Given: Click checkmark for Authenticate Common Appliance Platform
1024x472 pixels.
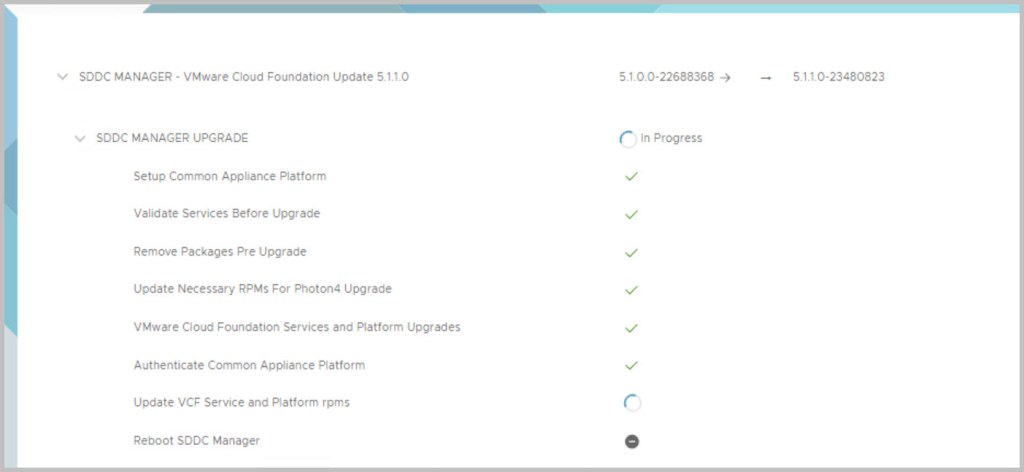Looking at the screenshot, I should 631,365.
